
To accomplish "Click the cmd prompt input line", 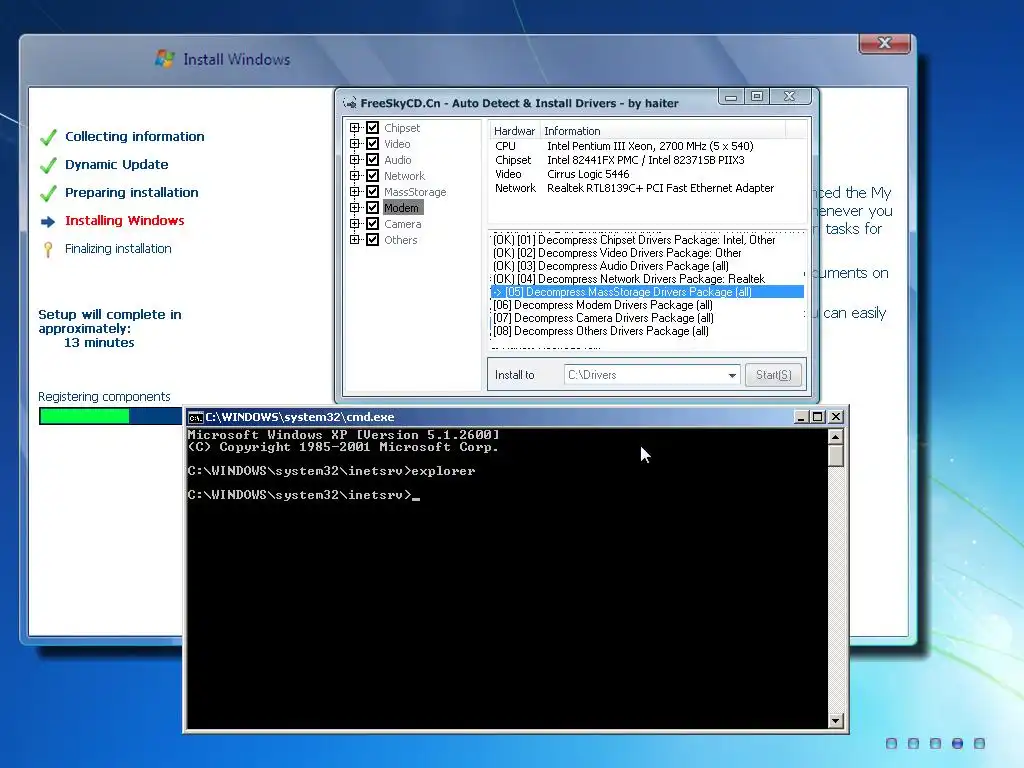I will [304, 495].
